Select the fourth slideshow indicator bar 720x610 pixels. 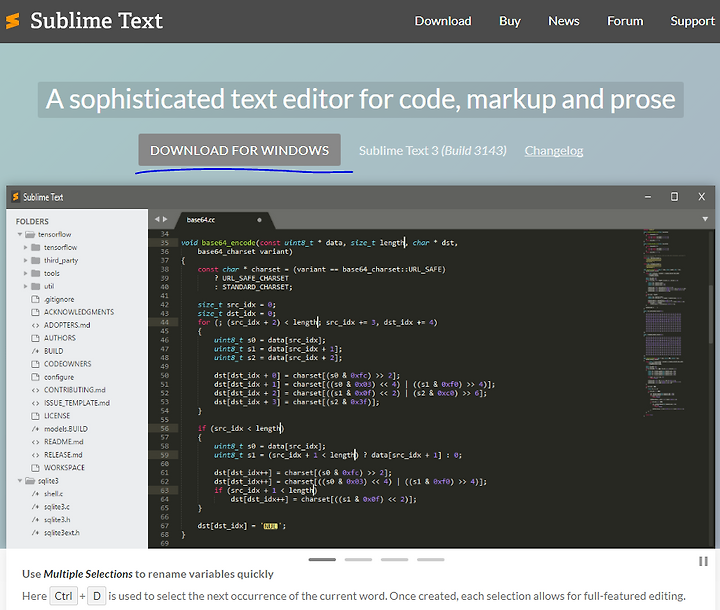431,559
